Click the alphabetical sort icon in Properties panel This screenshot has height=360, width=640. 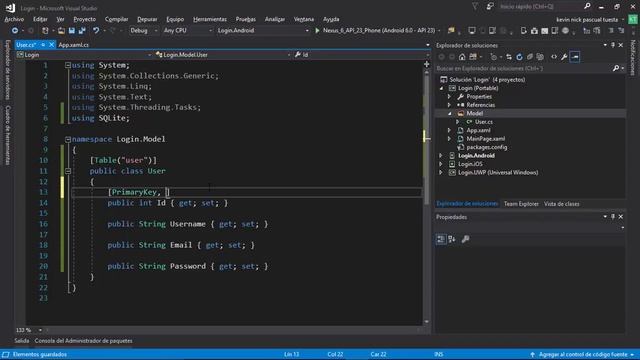tap(452, 239)
